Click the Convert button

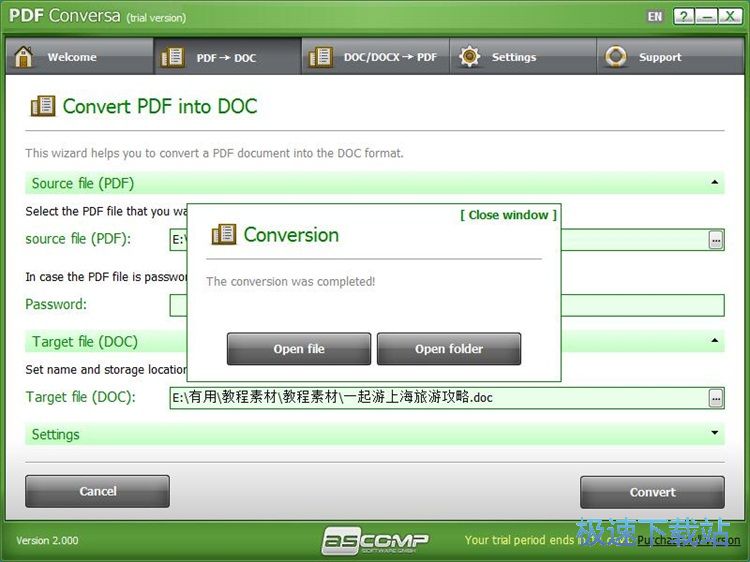pyautogui.click(x=652, y=492)
